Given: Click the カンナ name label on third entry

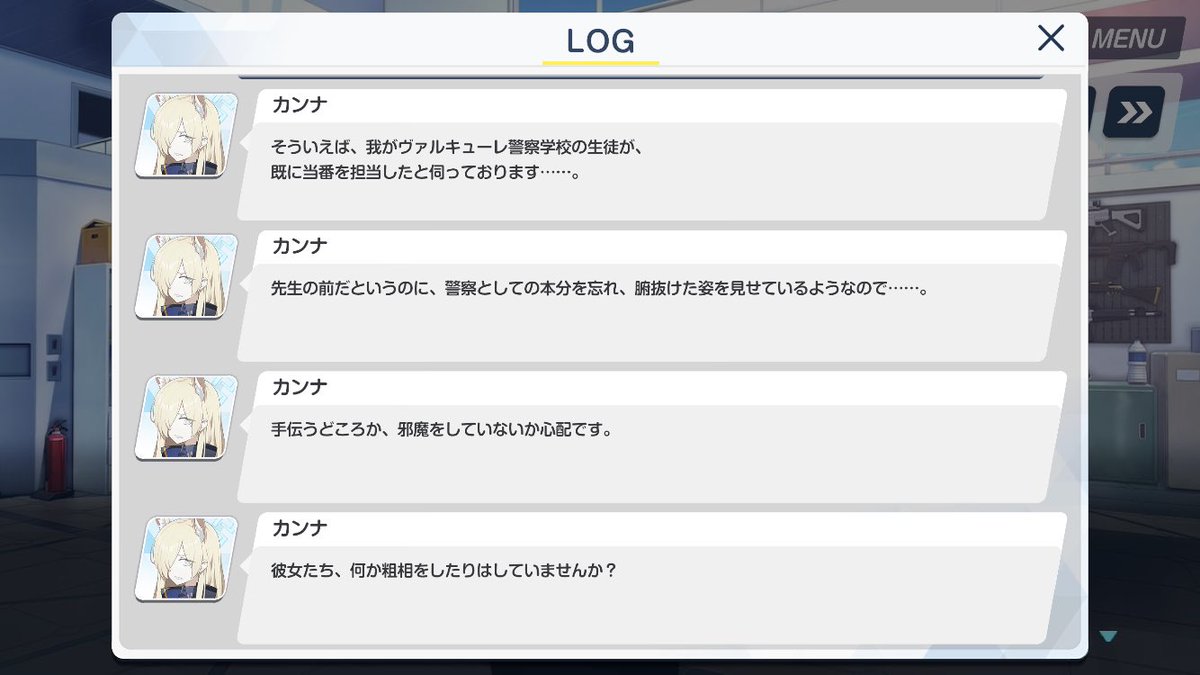Looking at the screenshot, I should tap(300, 387).
